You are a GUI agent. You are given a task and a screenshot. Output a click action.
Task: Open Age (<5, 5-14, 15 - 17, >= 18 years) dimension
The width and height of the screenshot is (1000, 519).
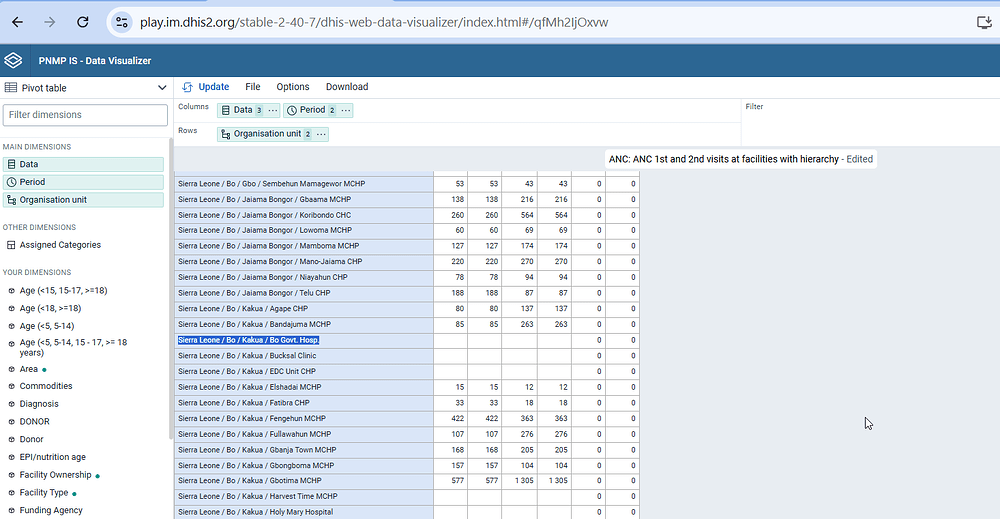[73, 347]
